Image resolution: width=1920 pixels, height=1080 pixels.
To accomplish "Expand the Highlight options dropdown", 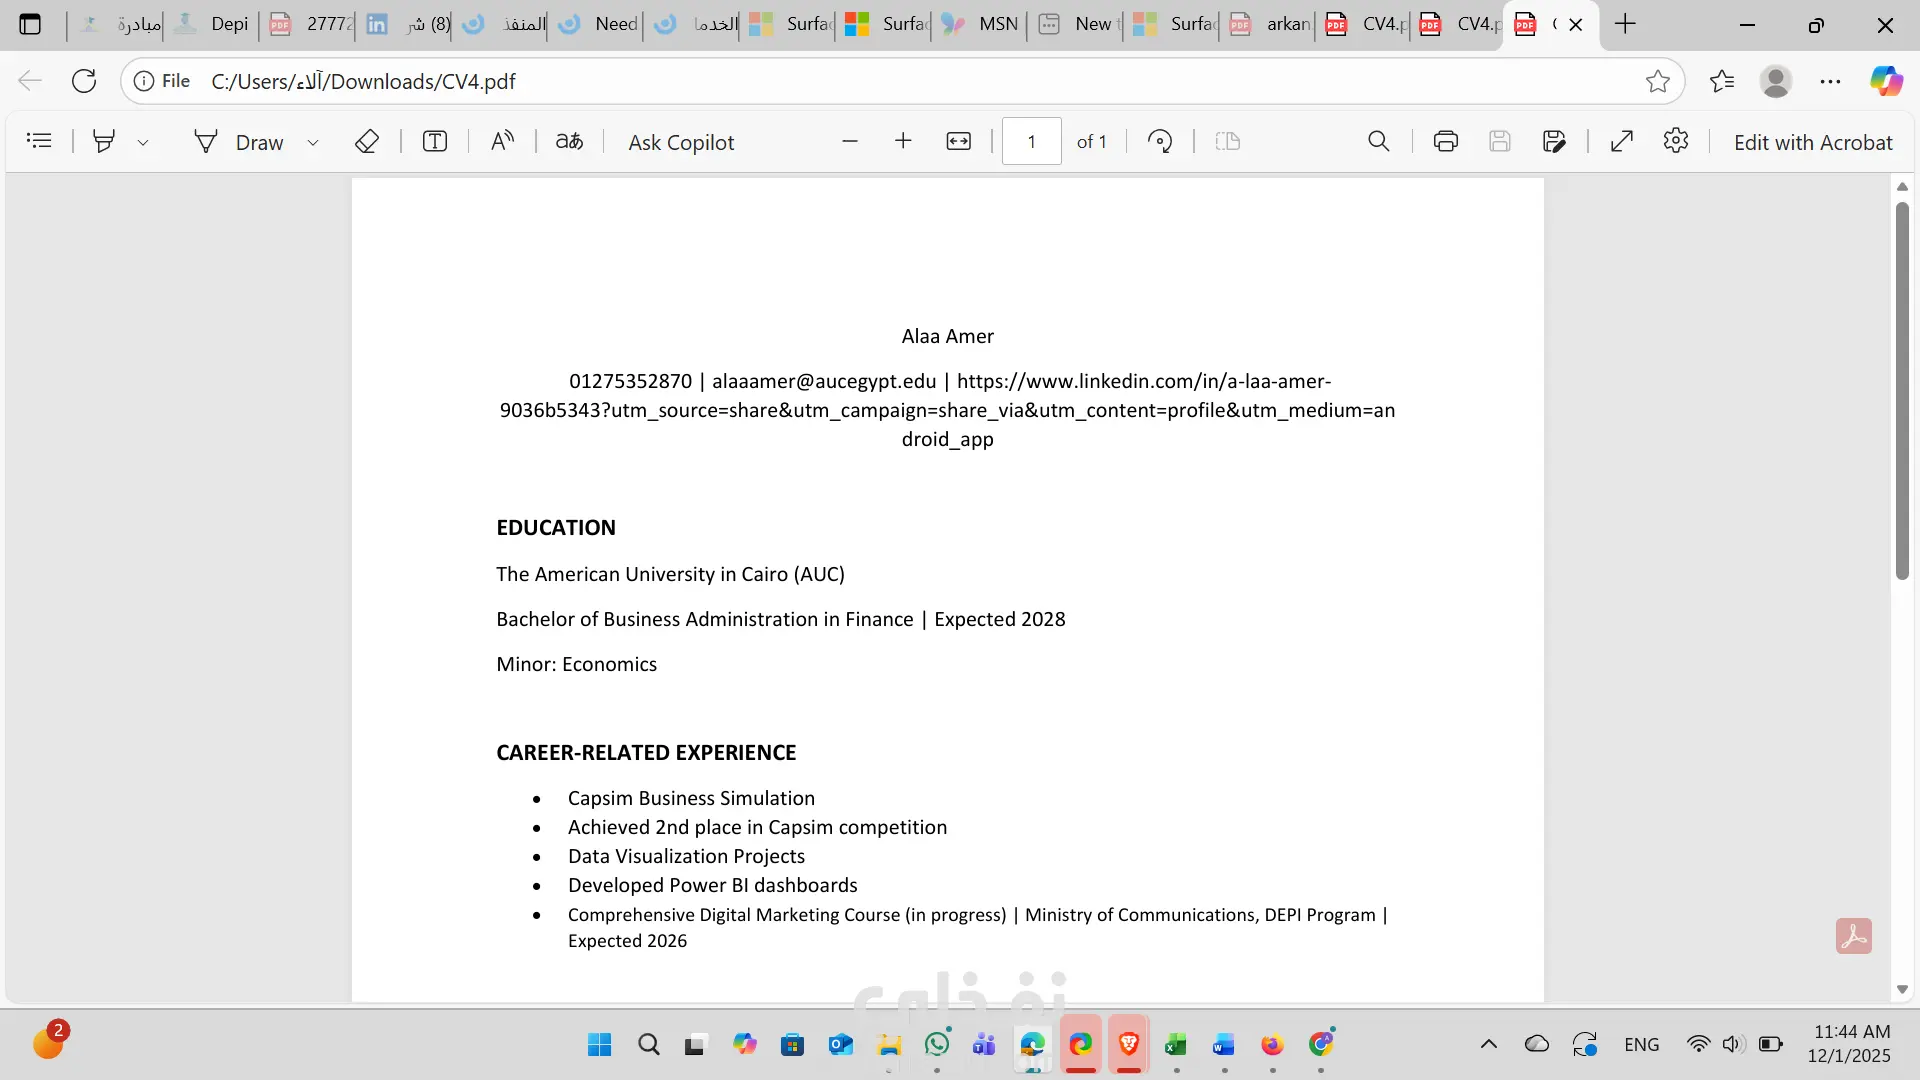I will click(x=143, y=142).
